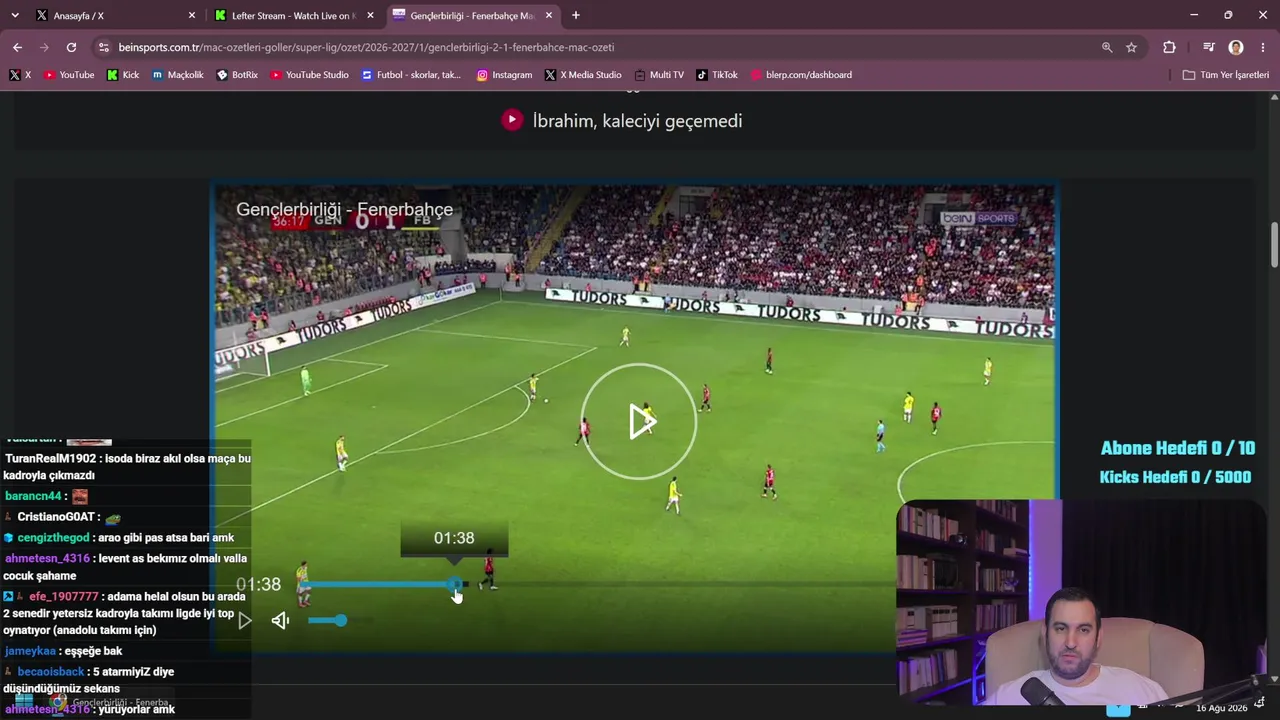This screenshot has height=720, width=1280.
Task: Close the Gençlerbirliği - Fenerbahçe tab
Action: click(x=549, y=16)
